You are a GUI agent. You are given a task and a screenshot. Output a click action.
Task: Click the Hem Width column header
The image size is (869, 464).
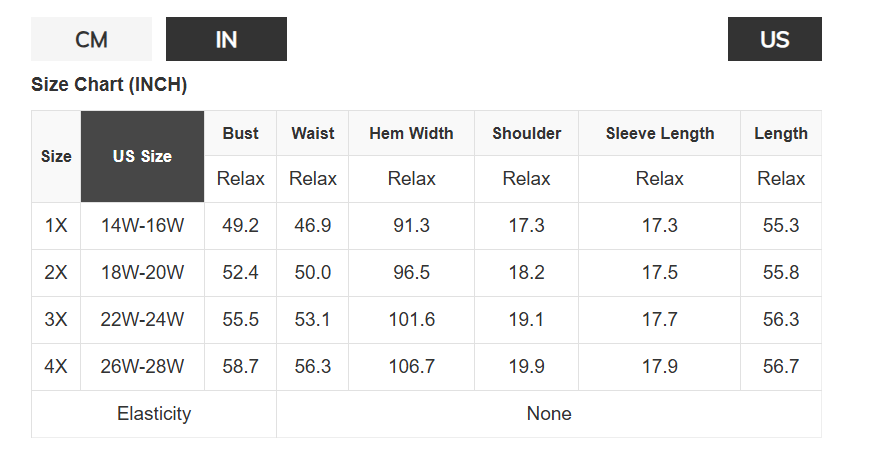click(411, 133)
